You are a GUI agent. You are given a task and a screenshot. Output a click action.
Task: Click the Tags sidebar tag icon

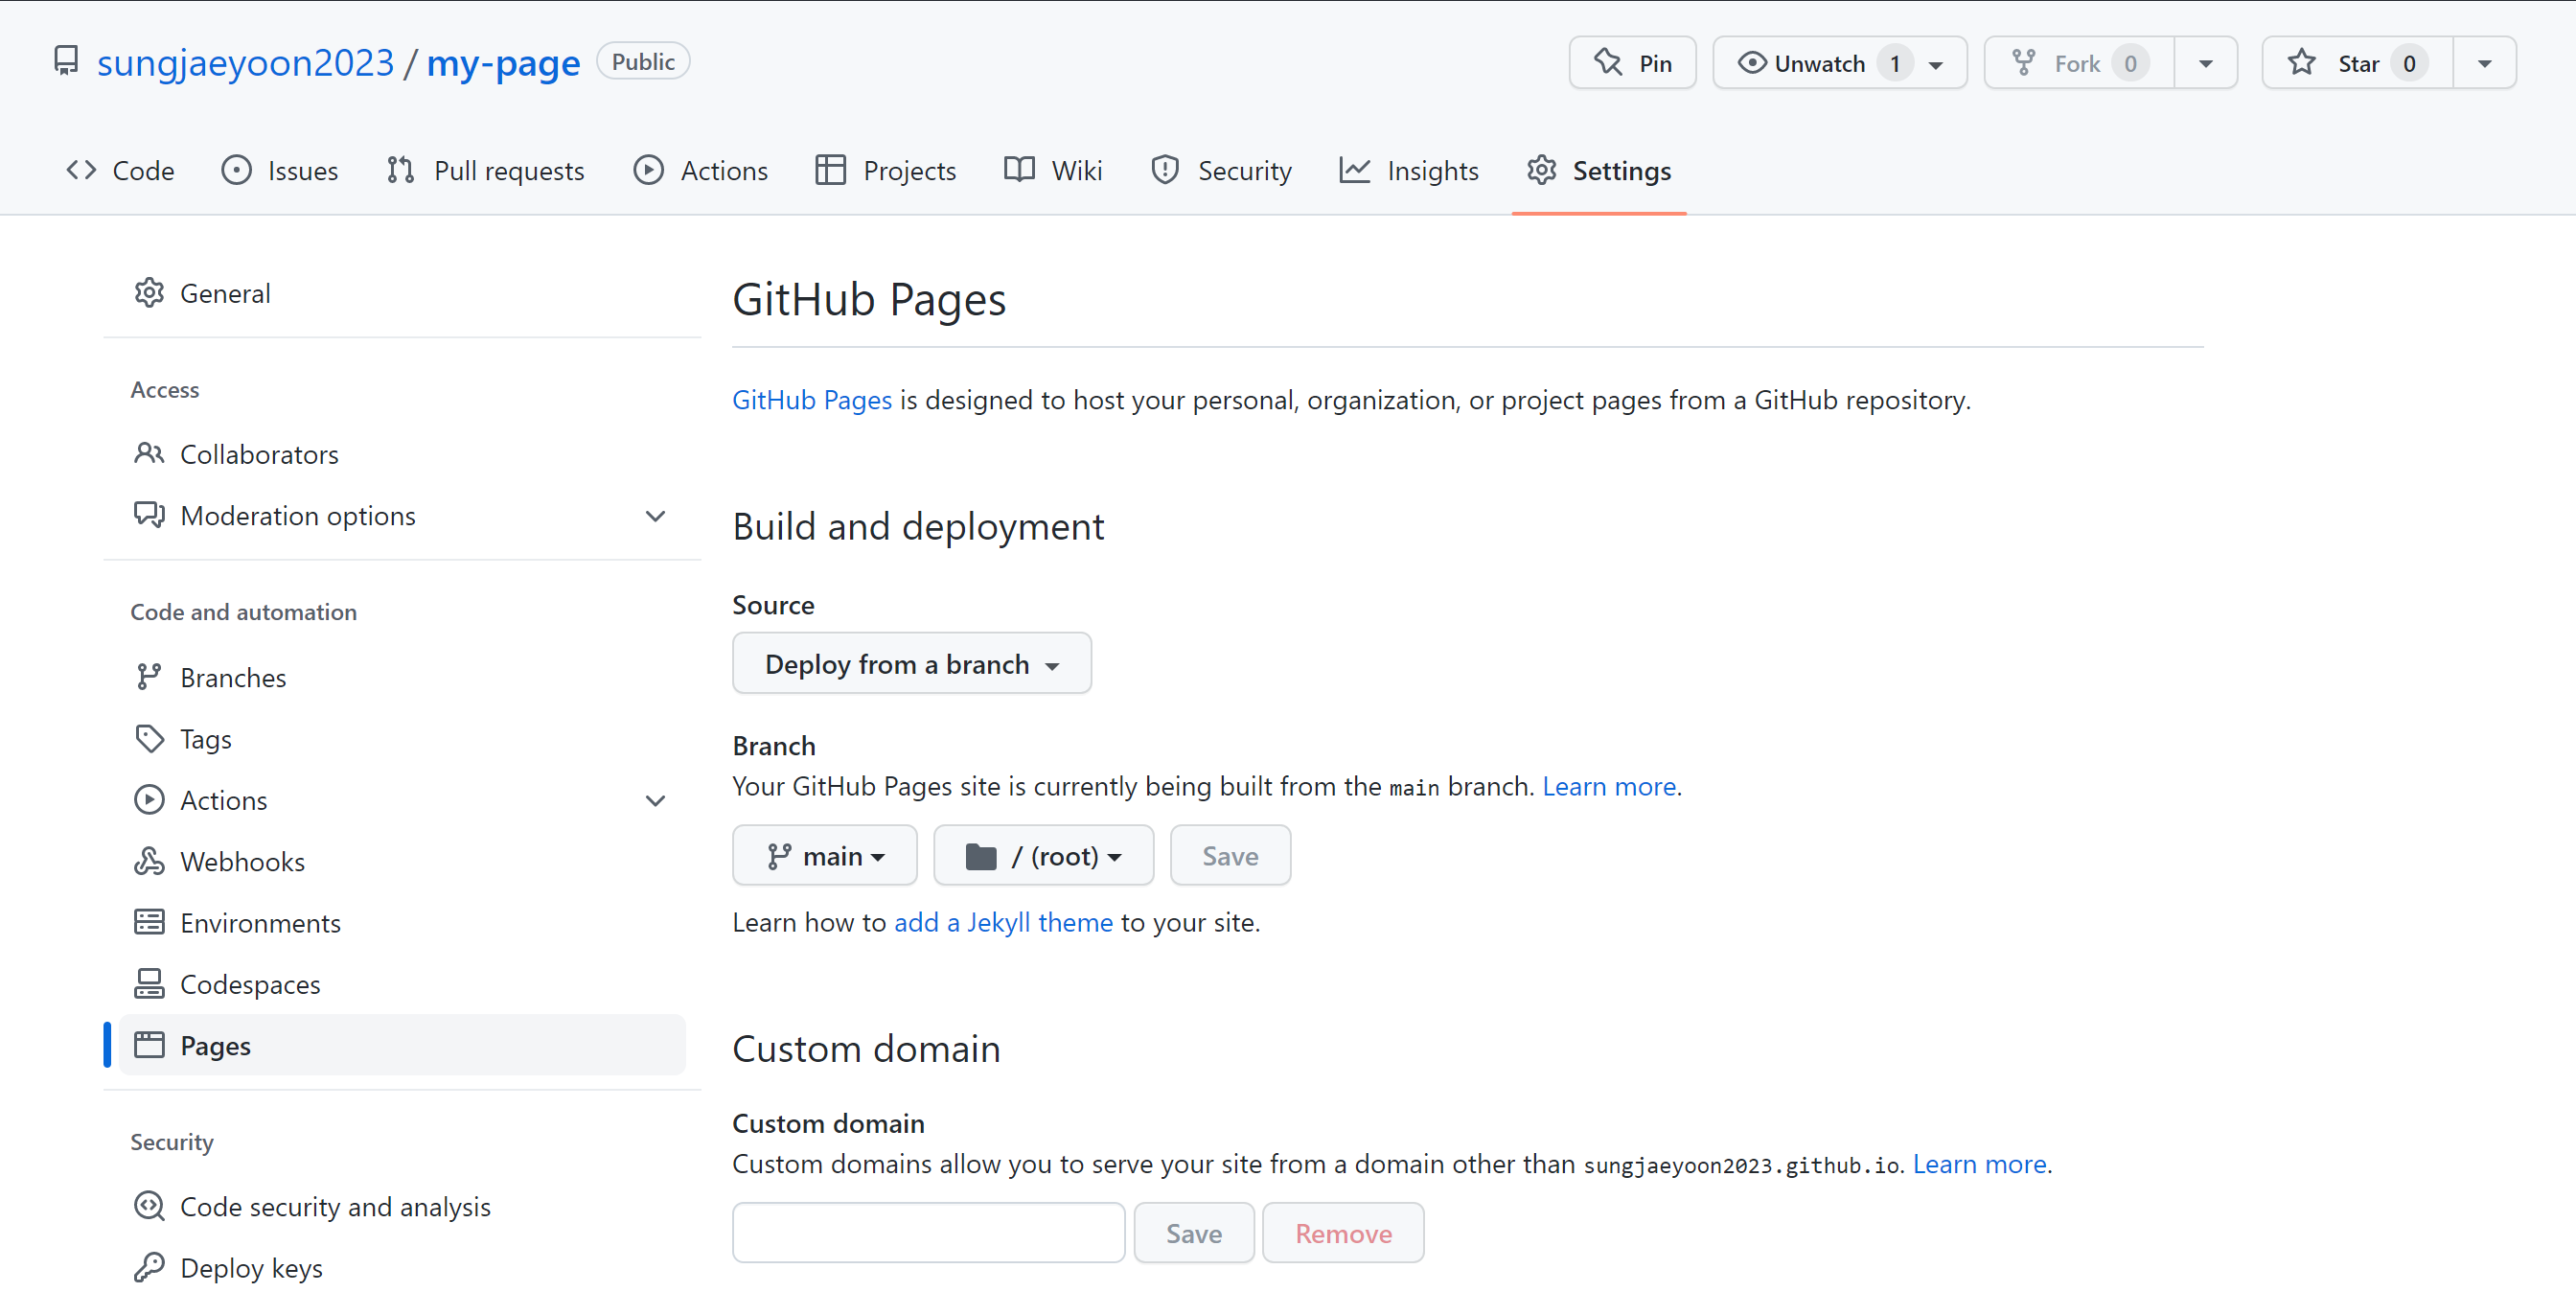149,738
